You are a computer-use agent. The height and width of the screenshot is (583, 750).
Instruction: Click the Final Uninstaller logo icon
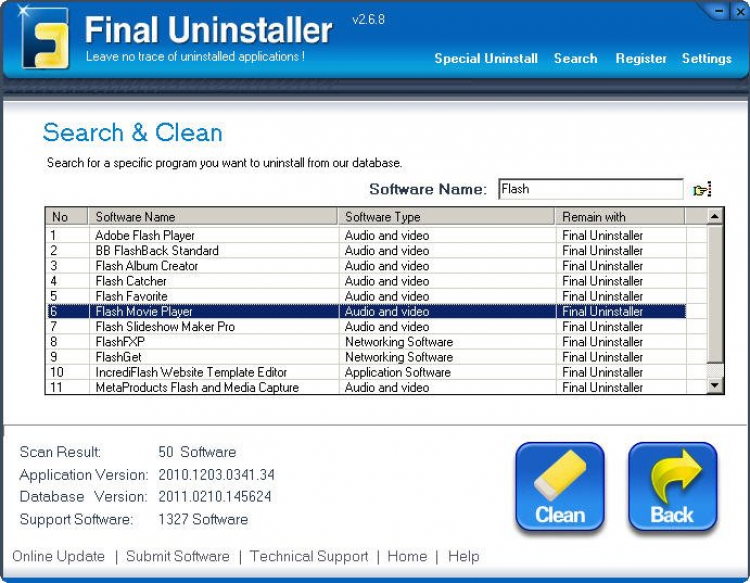45,38
